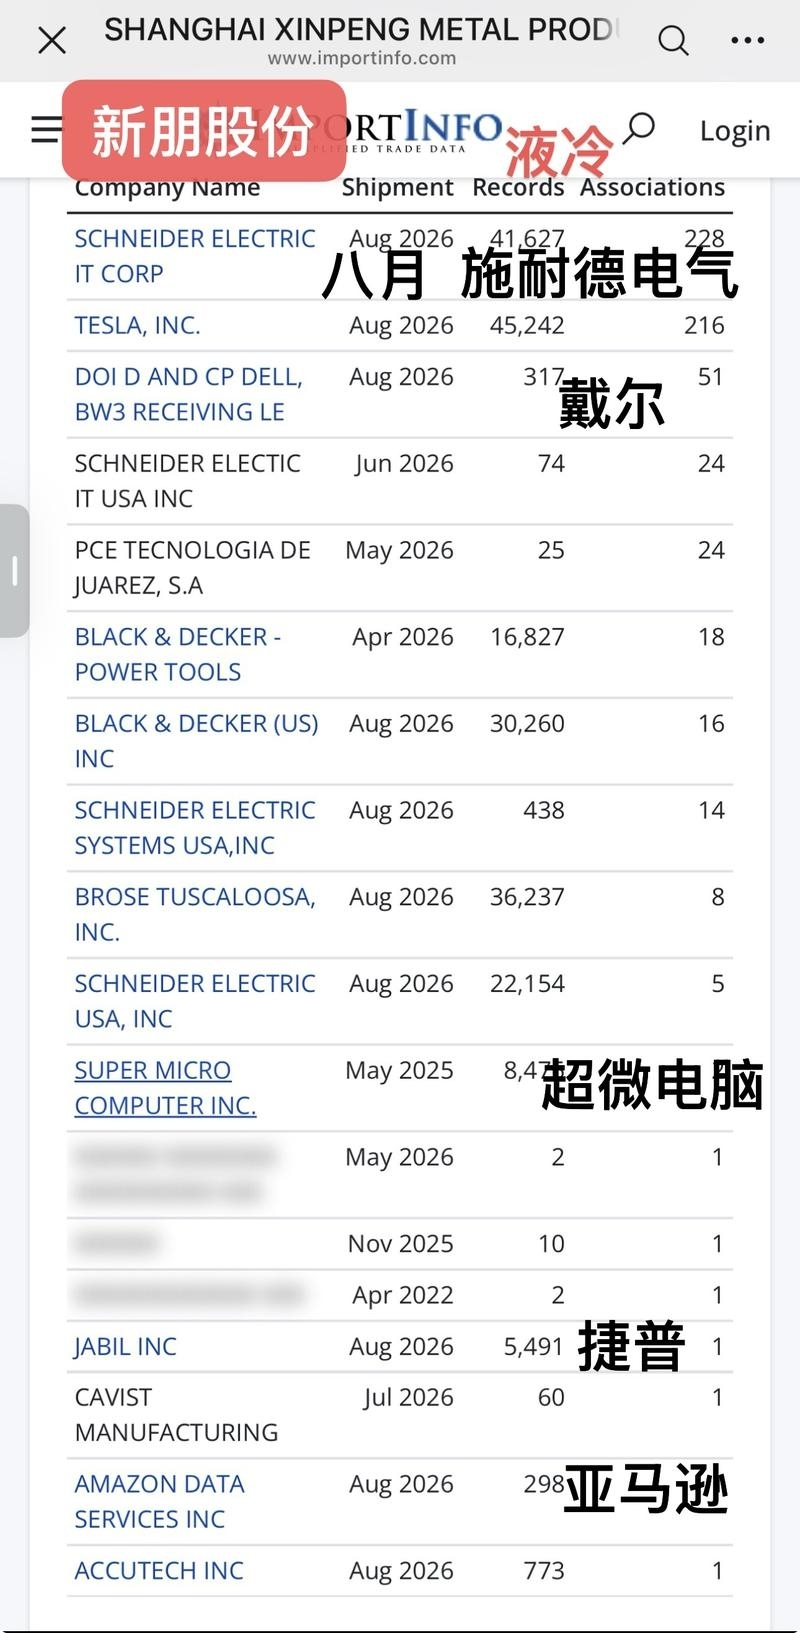The height and width of the screenshot is (1633, 800).
Task: Tap the ImportInfo site search icon
Action: [x=638, y=129]
